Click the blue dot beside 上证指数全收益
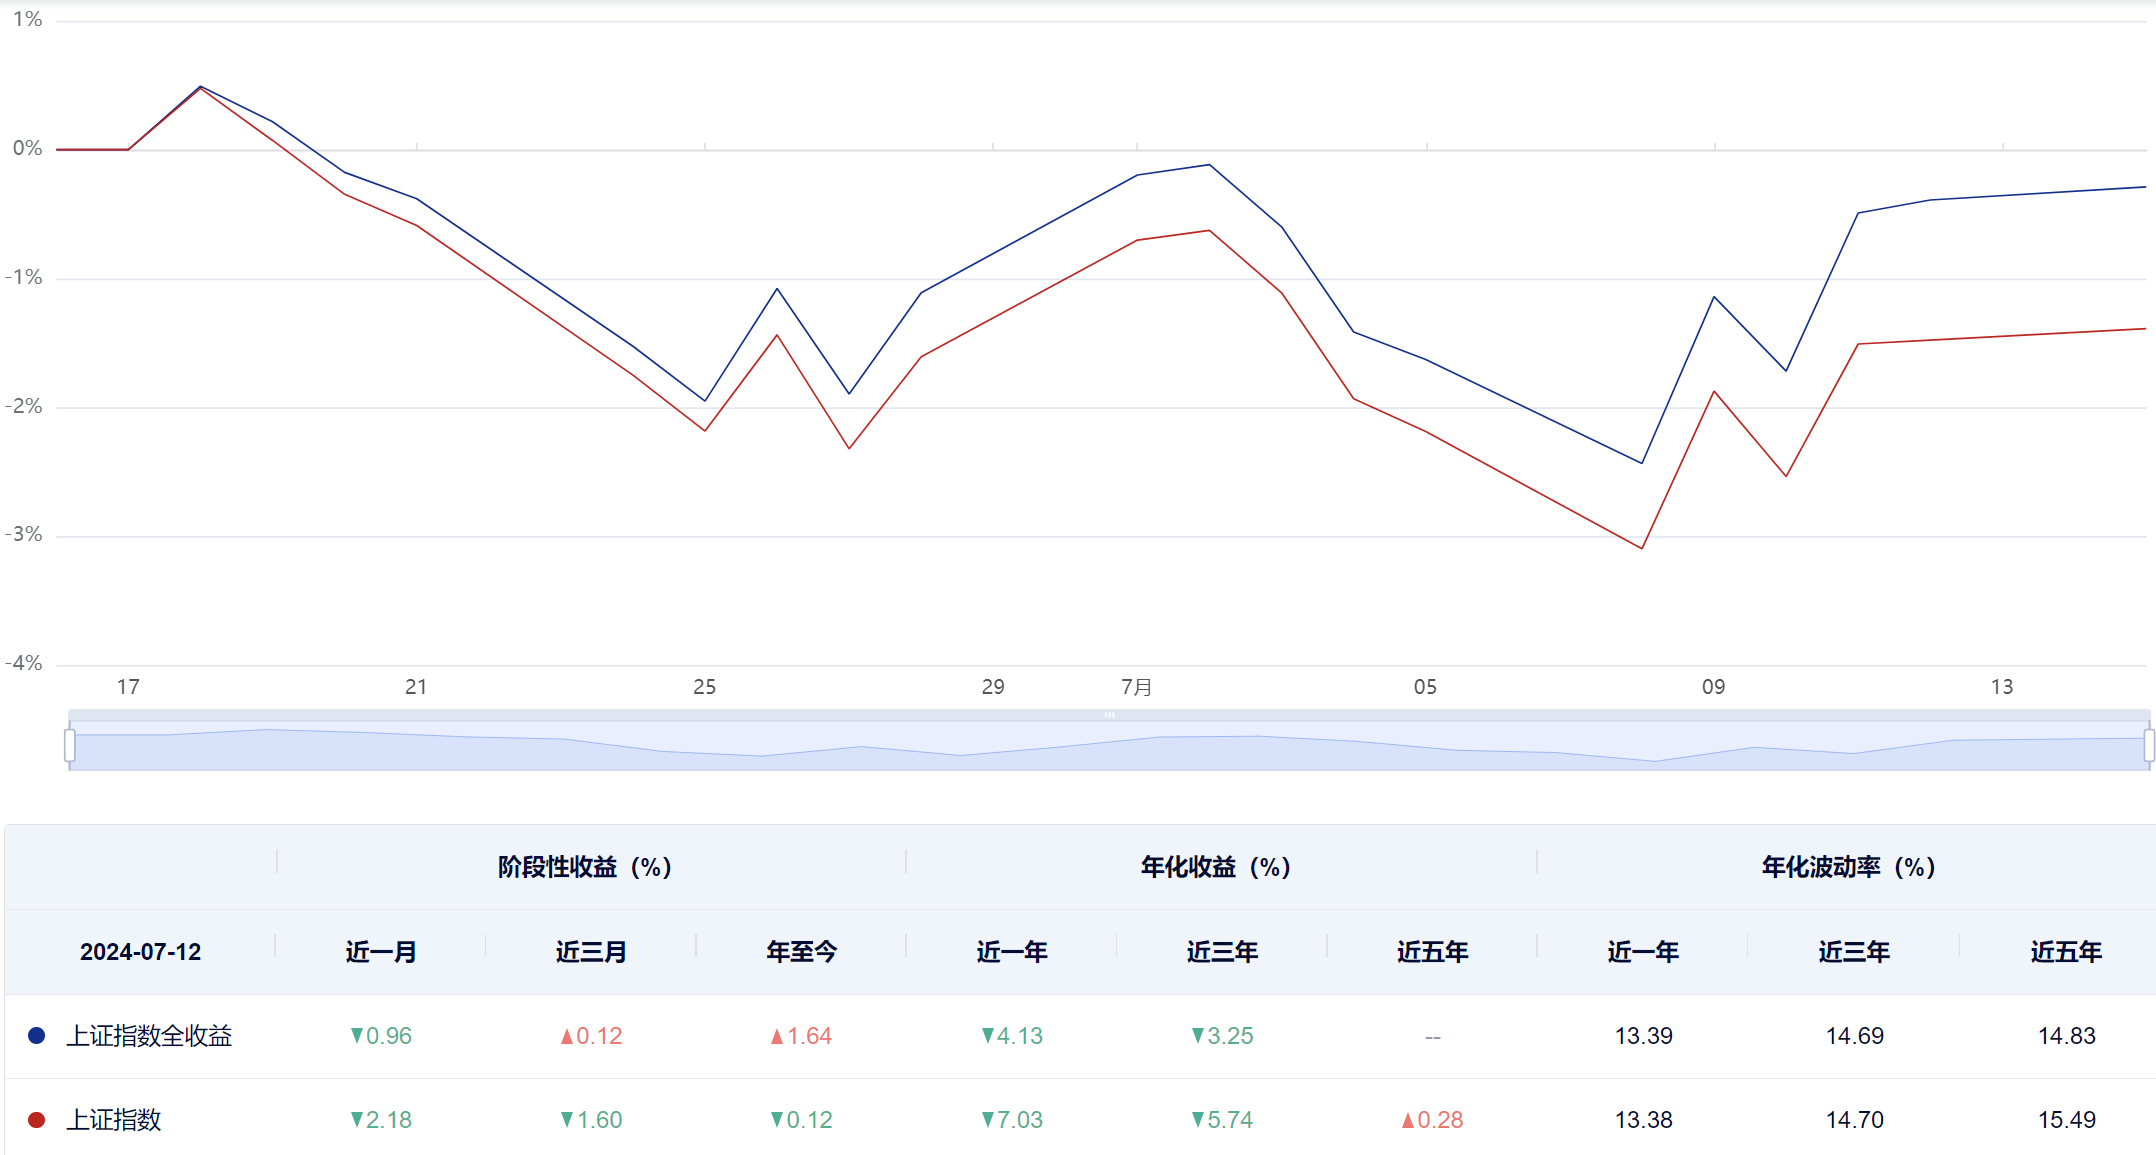 (x=37, y=1036)
